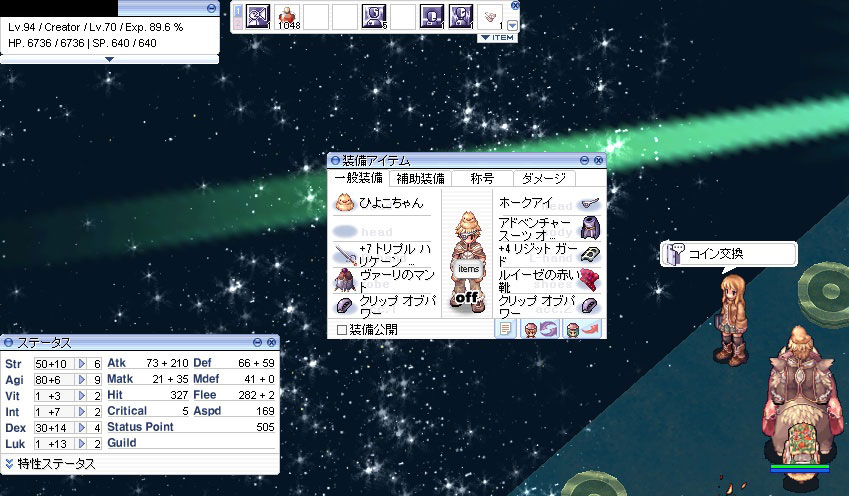Screen dimensions: 849x496
Task: Raise Luk using its arrow
Action: [x=82, y=444]
